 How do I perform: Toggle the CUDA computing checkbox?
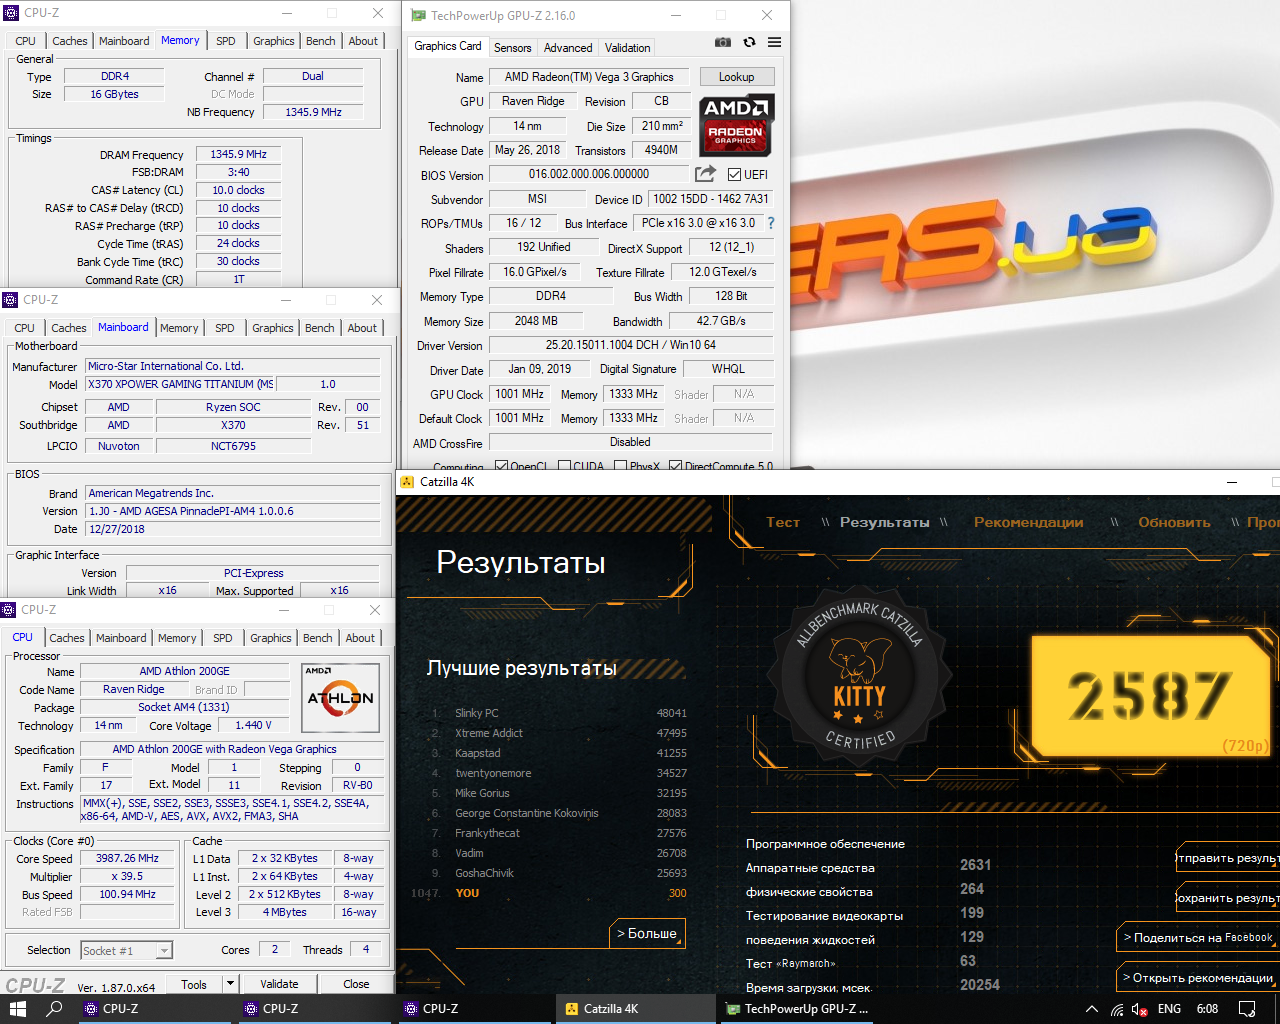click(564, 466)
